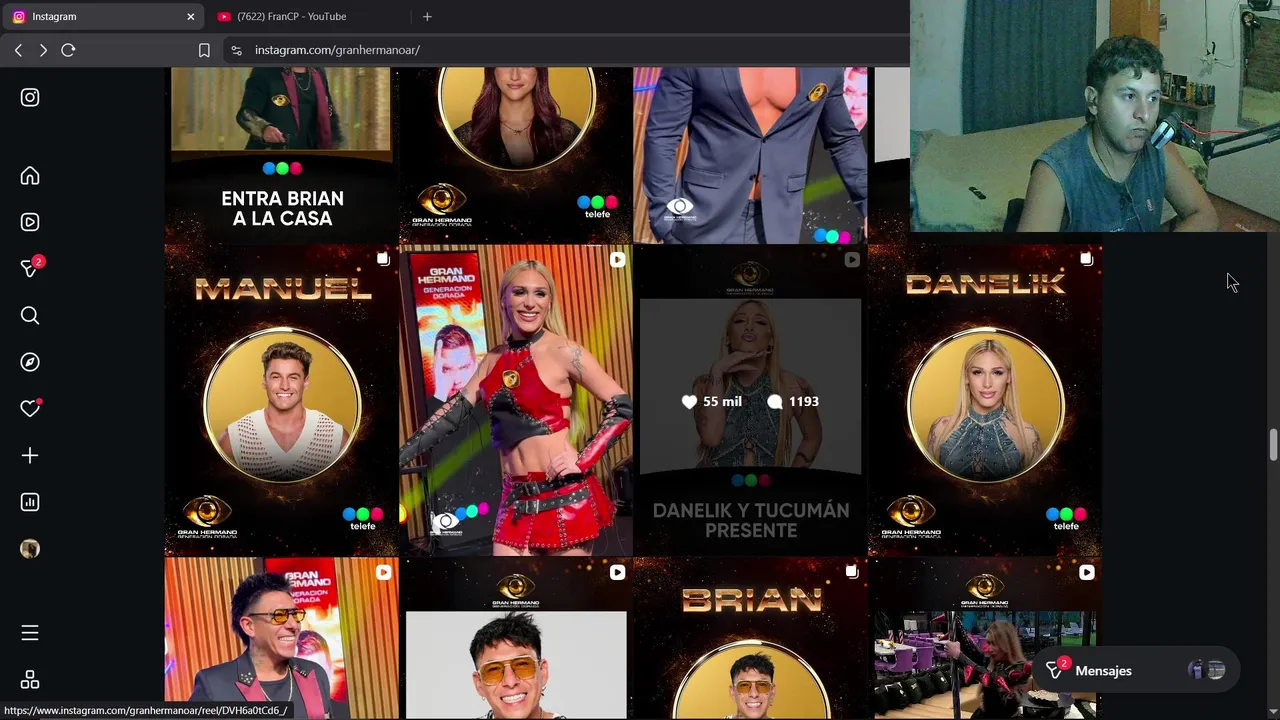Open the blue suit post thumbnail
The image size is (1280, 720).
click(x=750, y=155)
